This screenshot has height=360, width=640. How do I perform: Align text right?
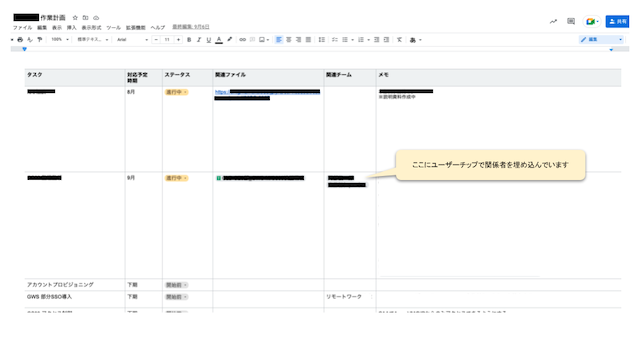pyautogui.click(x=298, y=40)
